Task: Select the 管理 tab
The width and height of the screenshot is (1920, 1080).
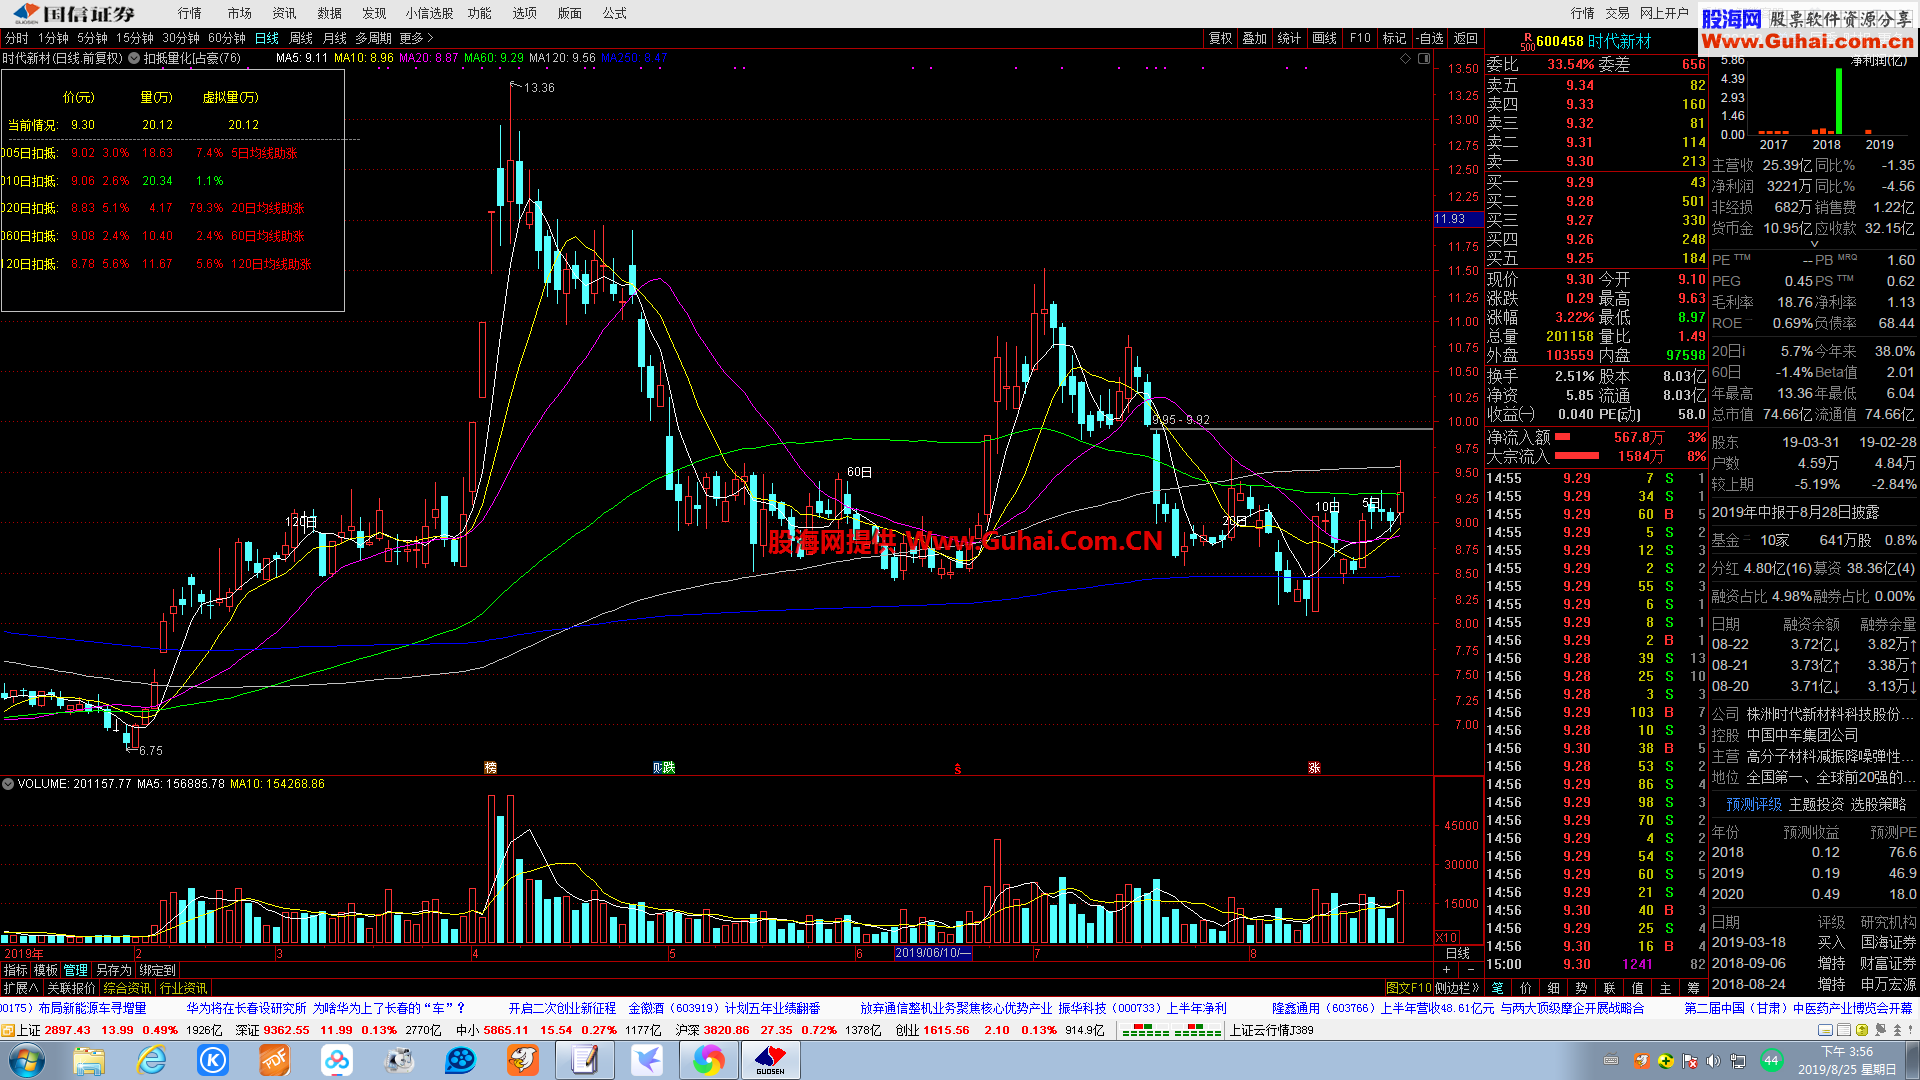Action: pyautogui.click(x=76, y=970)
